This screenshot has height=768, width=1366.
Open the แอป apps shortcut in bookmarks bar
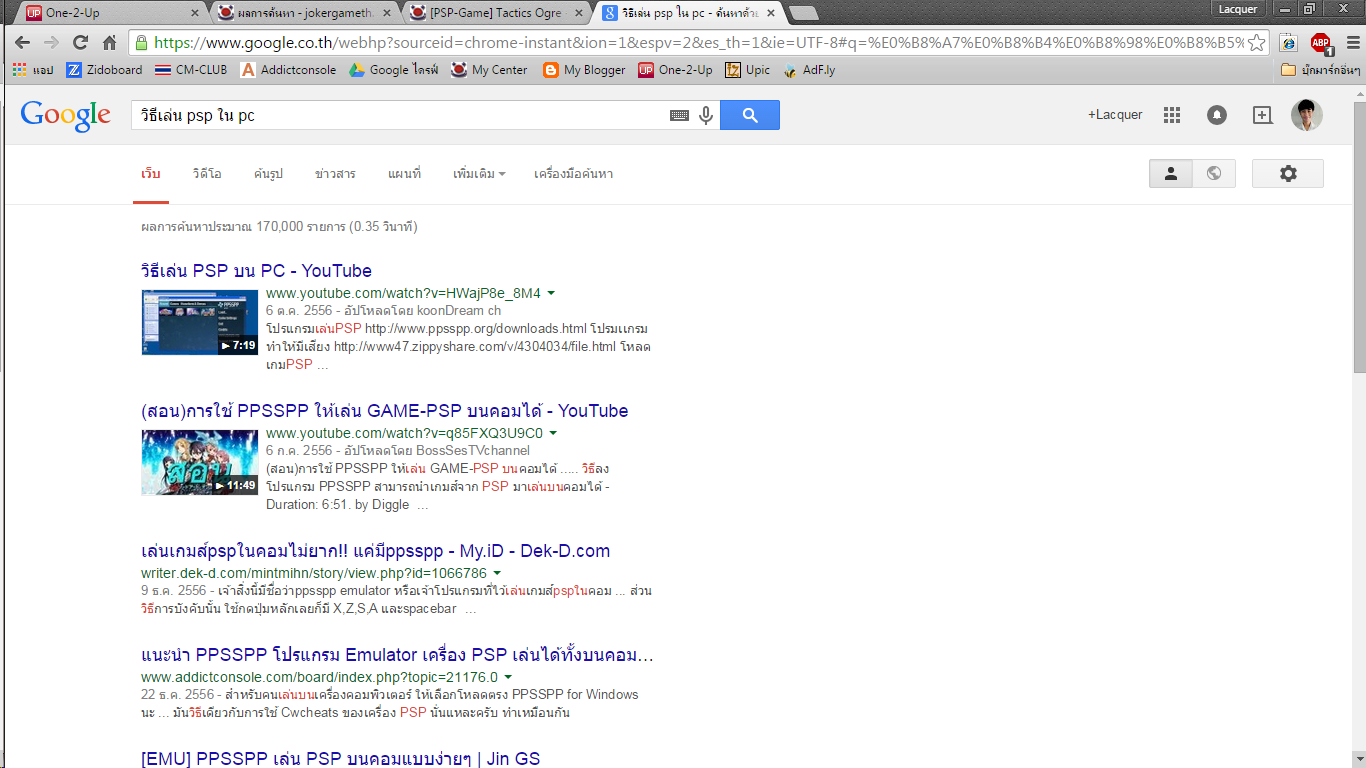coord(33,70)
